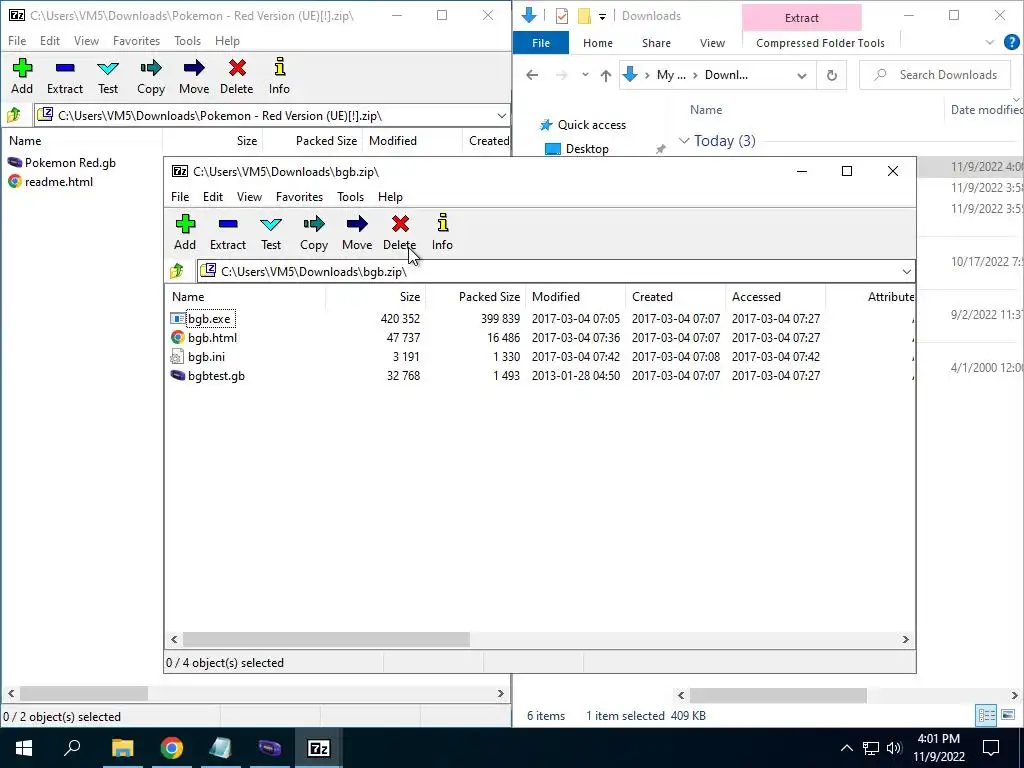The width and height of the screenshot is (1024, 768).
Task: Open Explorer recent locations dropdown
Action: point(585,75)
